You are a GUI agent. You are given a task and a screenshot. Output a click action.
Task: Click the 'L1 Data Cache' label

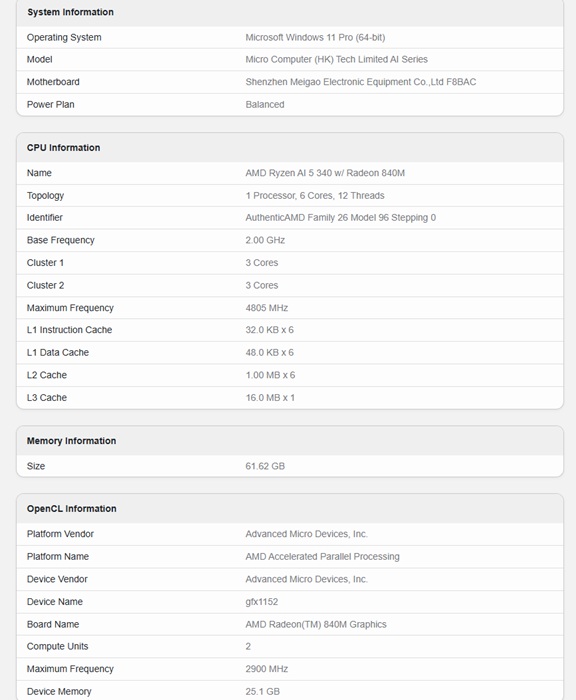pos(58,353)
